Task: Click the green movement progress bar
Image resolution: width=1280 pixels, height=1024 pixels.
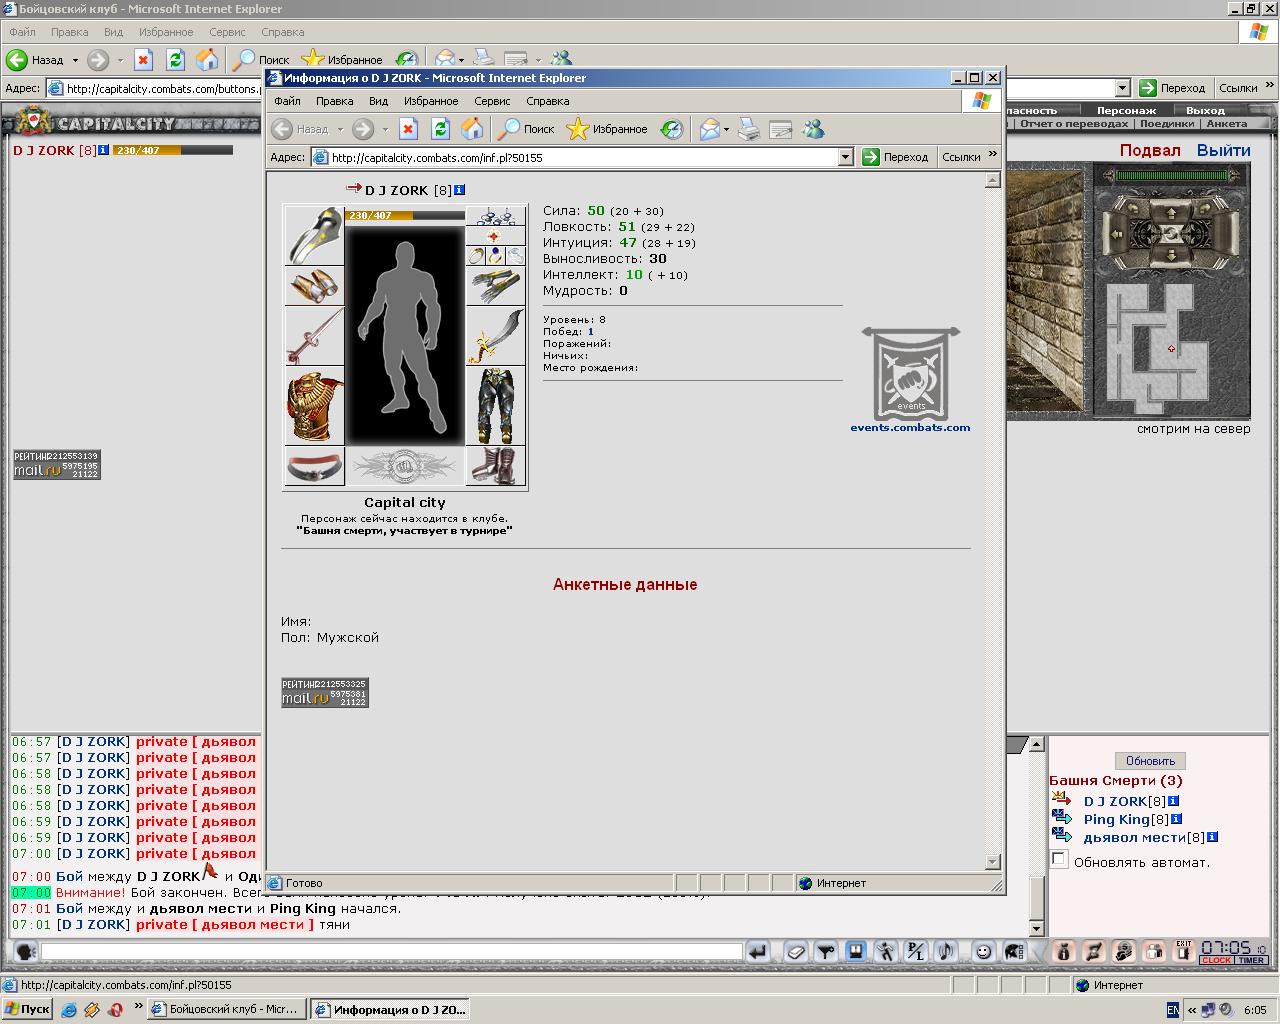Action: 1171,175
